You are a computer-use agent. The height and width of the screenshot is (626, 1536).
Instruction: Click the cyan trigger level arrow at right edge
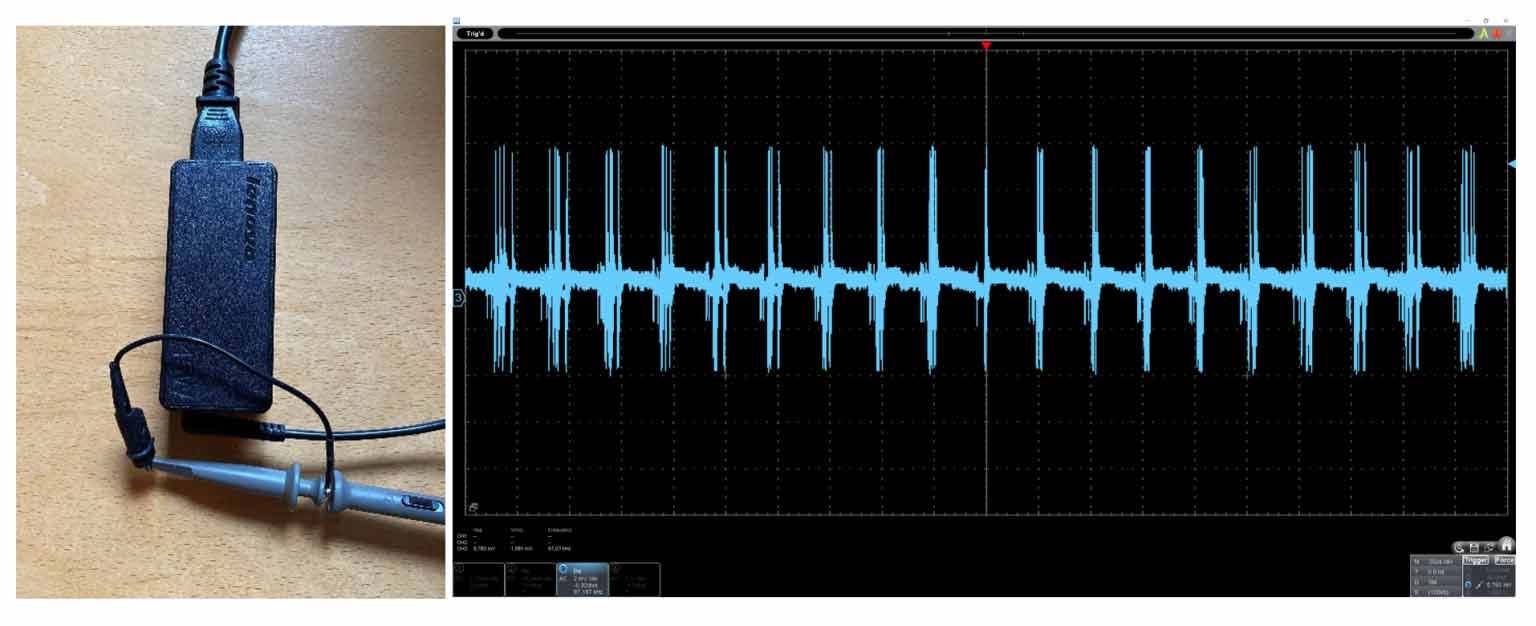click(1512, 163)
